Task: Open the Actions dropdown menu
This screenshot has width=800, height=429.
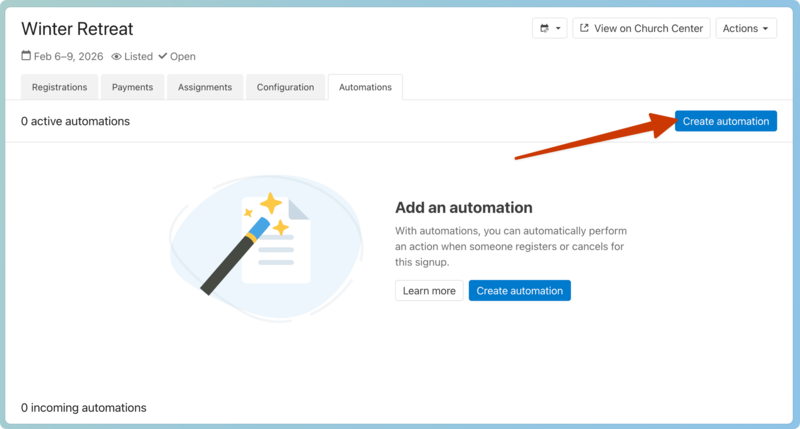Action: 746,29
